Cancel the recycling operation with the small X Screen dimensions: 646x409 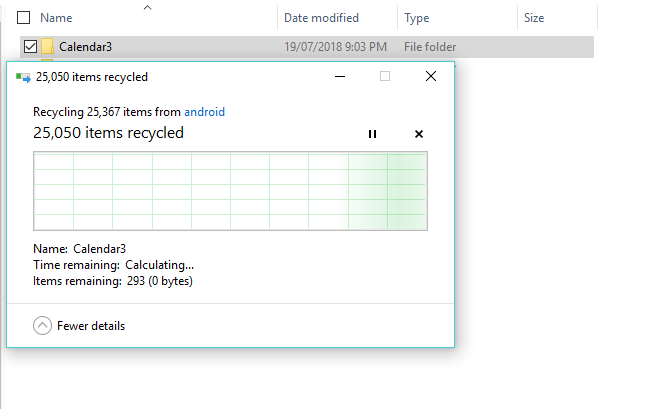(419, 134)
